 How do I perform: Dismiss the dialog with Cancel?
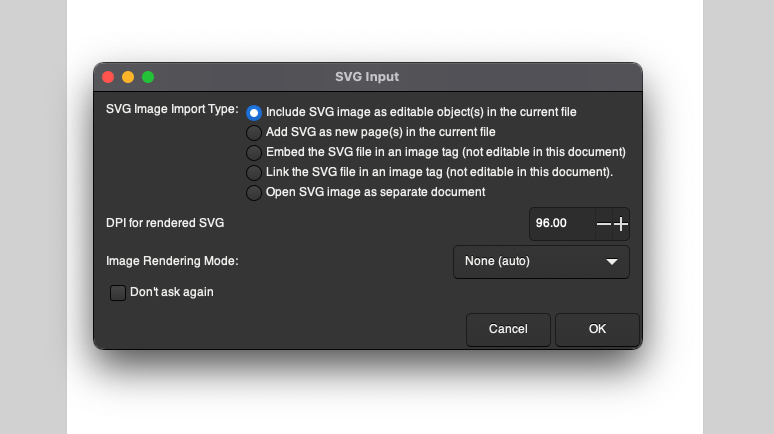tap(508, 329)
